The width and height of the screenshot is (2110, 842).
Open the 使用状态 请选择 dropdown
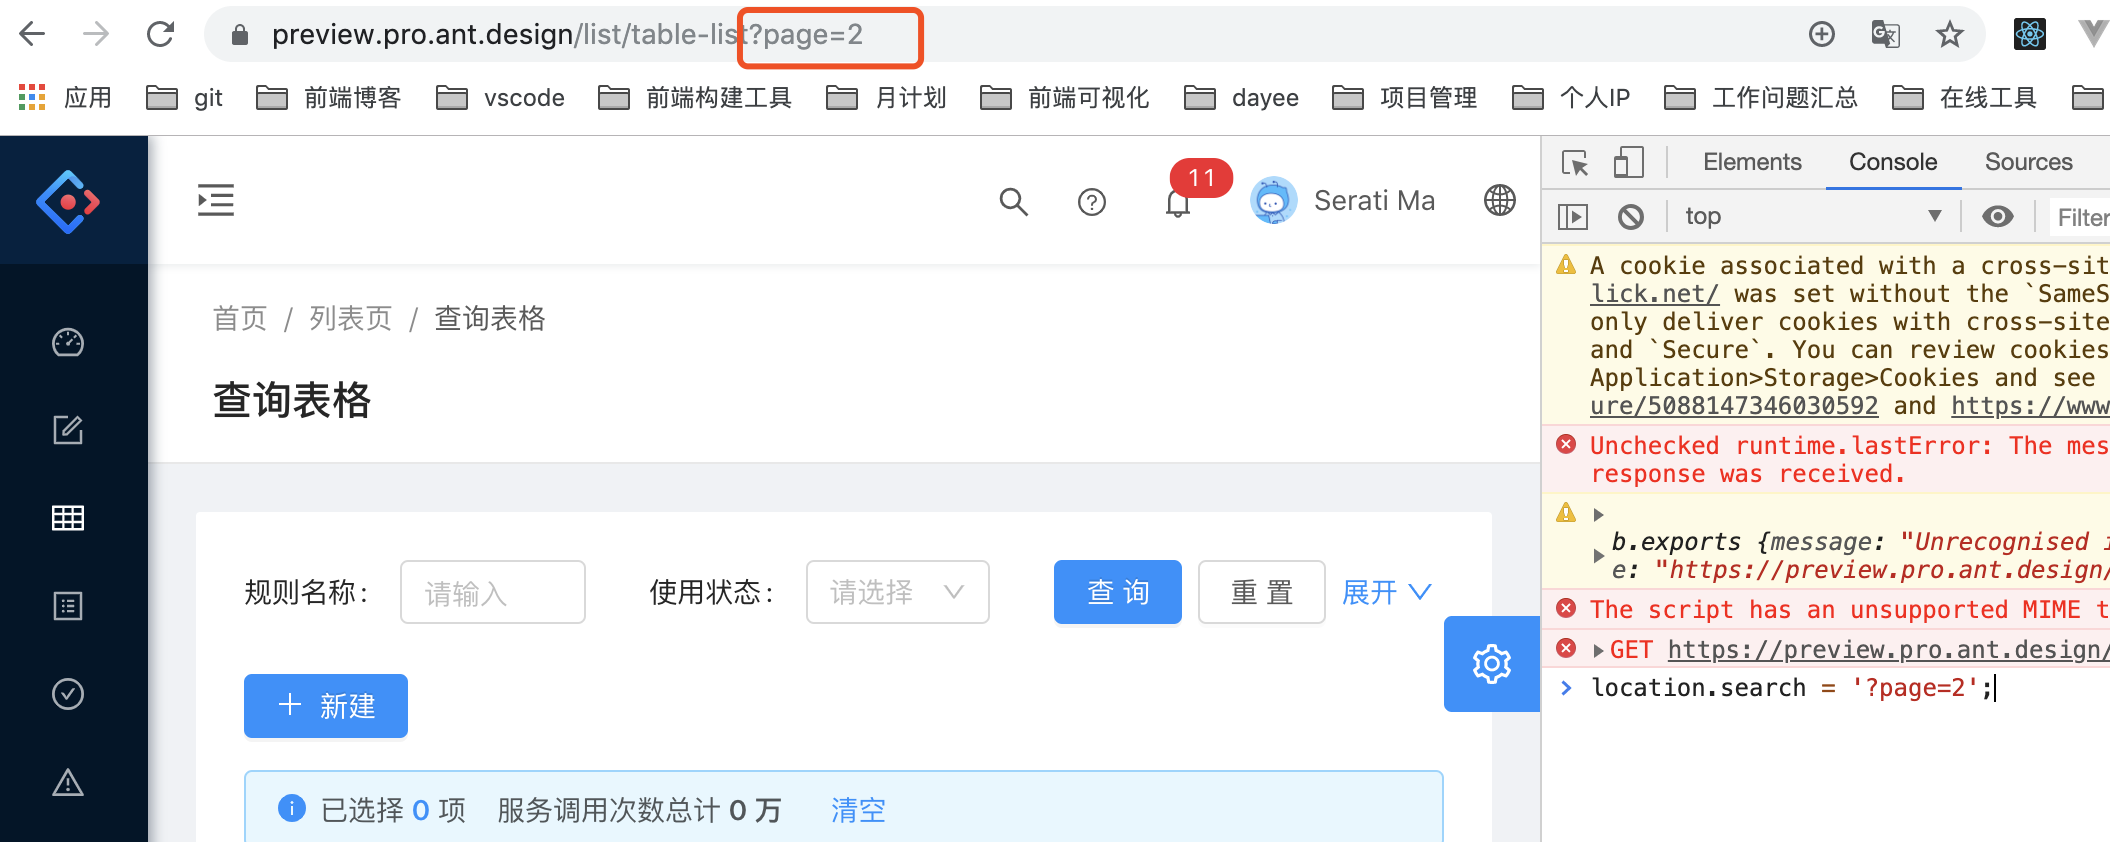tap(898, 592)
